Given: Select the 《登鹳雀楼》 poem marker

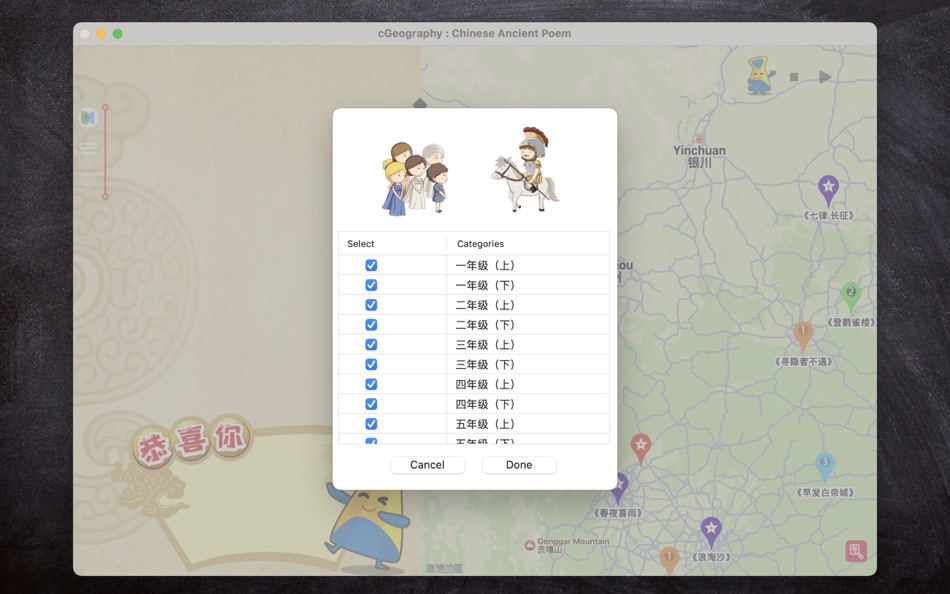Looking at the screenshot, I should pyautogui.click(x=850, y=291).
